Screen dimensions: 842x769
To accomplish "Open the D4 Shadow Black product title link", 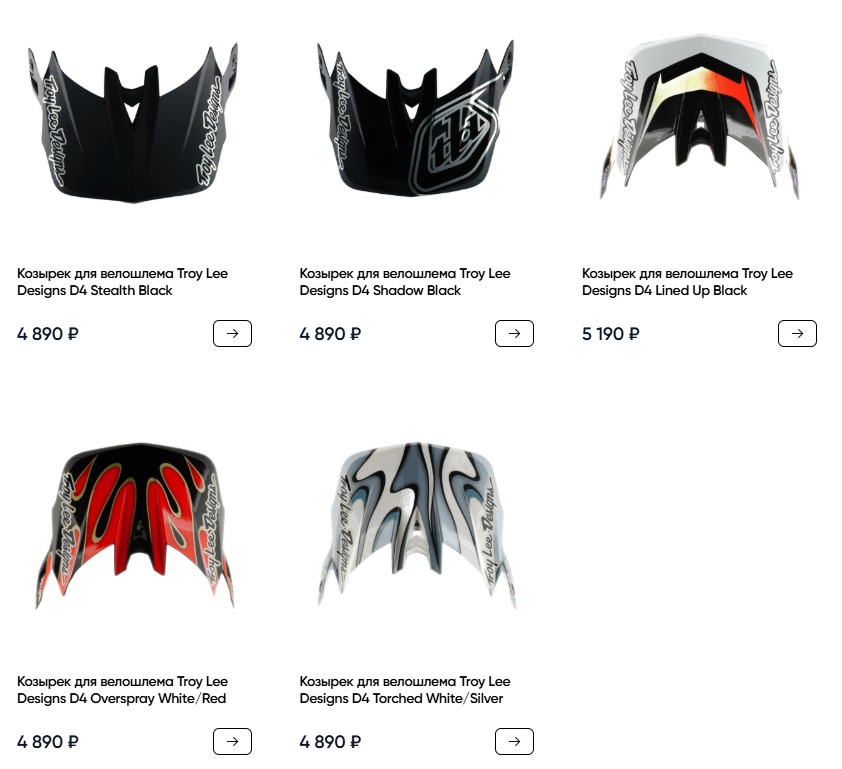I will tap(405, 282).
